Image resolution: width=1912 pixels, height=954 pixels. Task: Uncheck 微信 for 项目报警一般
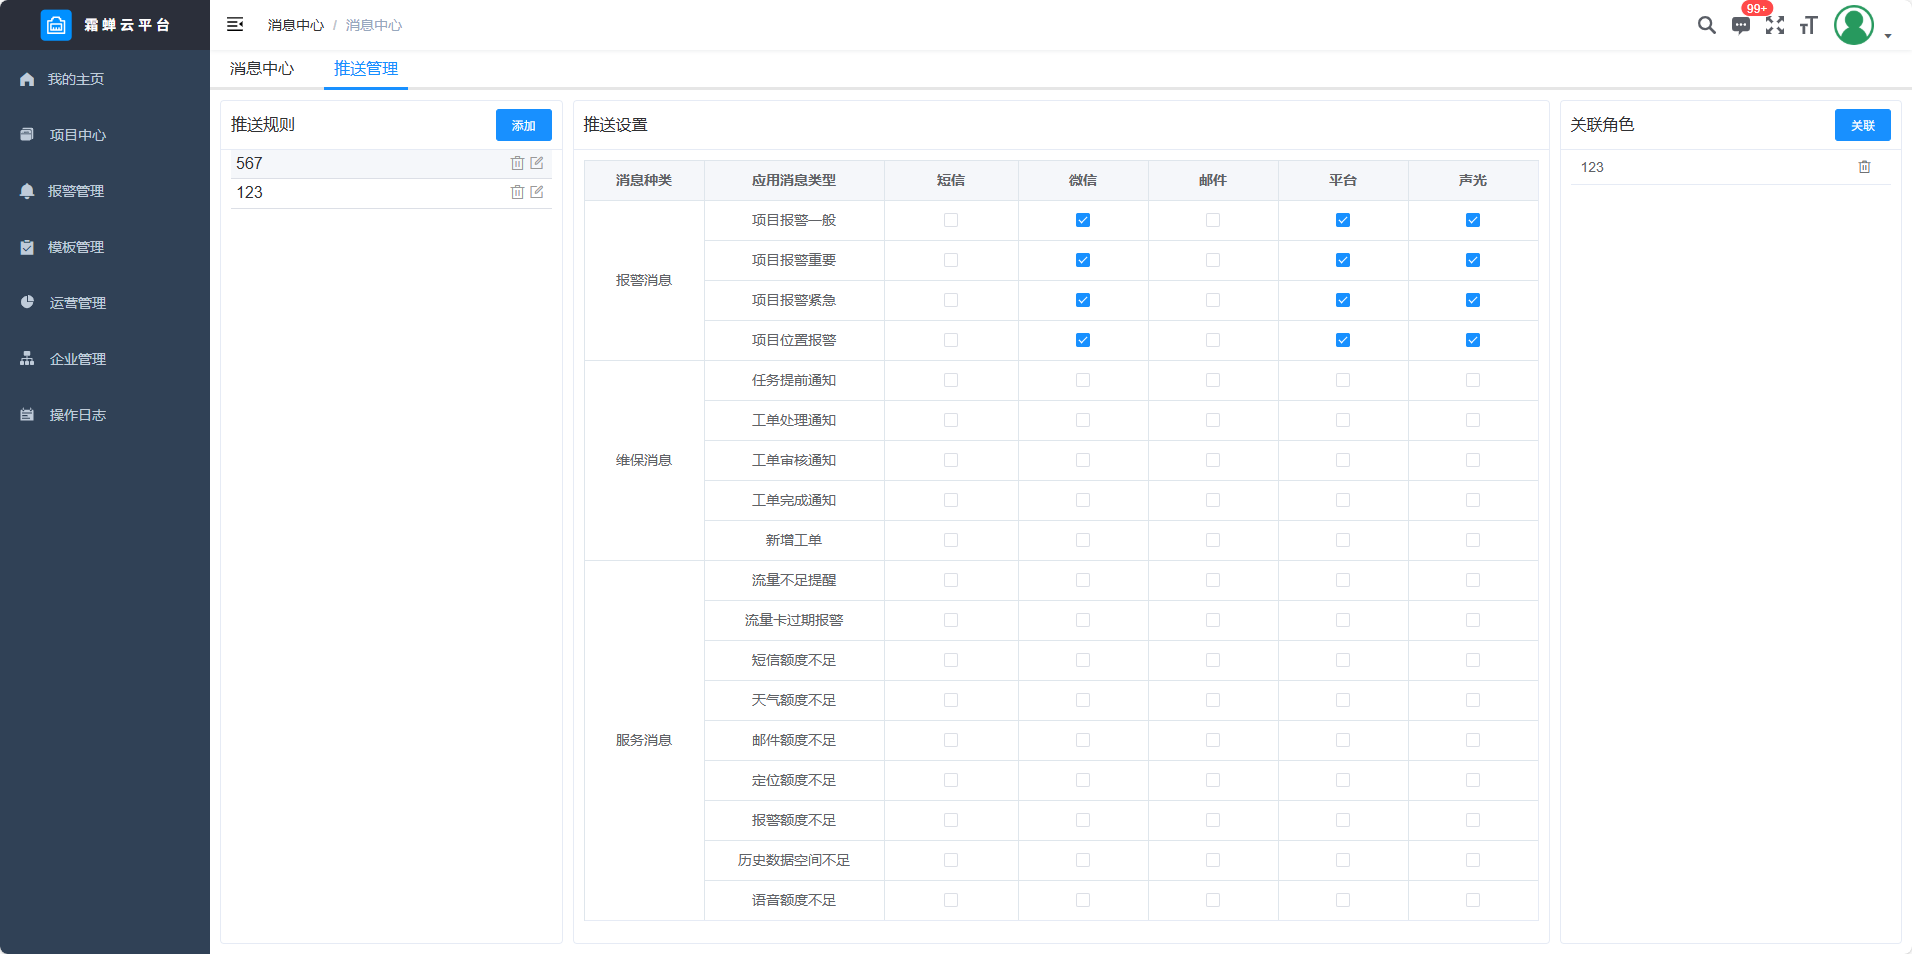1083,220
